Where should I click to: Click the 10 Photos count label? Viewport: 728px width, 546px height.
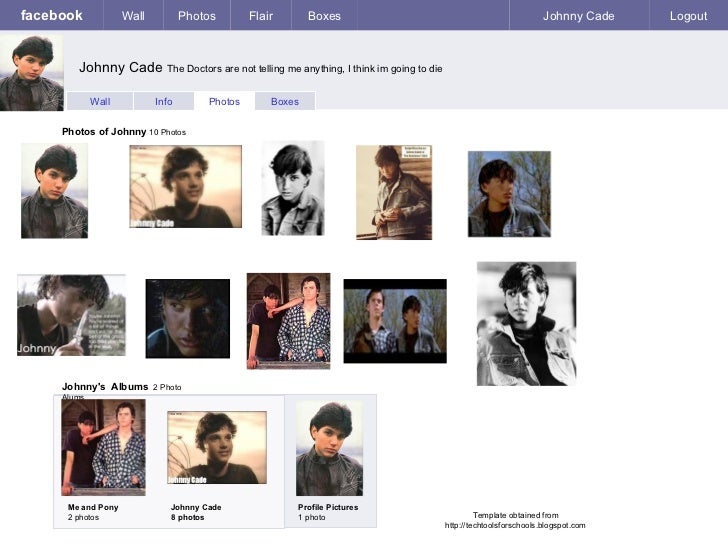coord(167,132)
